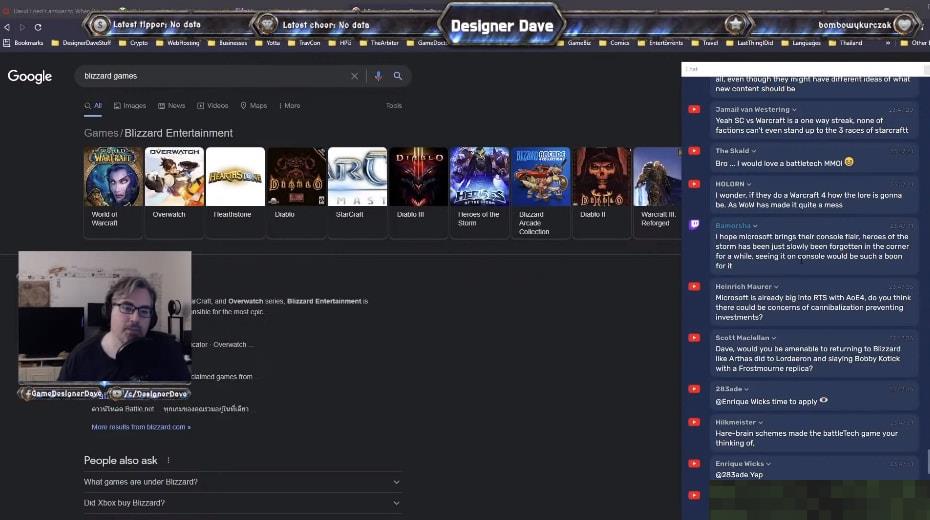The image size is (930, 520).
Task: Click the Latest cheer badge icon
Action: coord(267,25)
